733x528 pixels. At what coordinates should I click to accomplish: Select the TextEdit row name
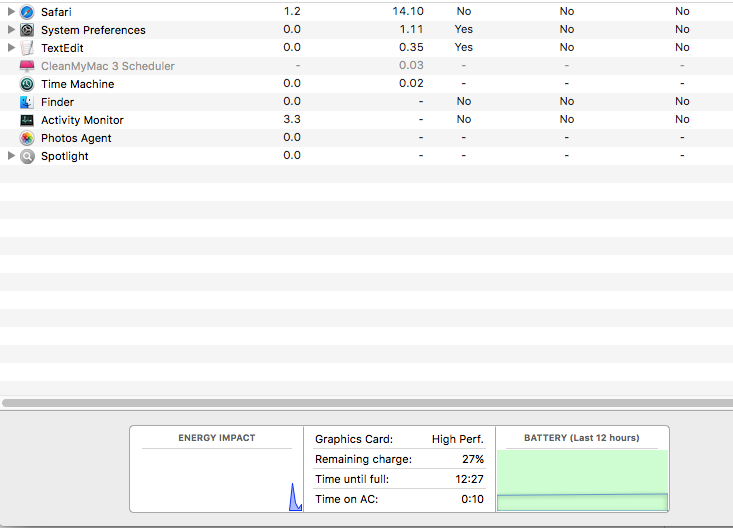[x=62, y=48]
